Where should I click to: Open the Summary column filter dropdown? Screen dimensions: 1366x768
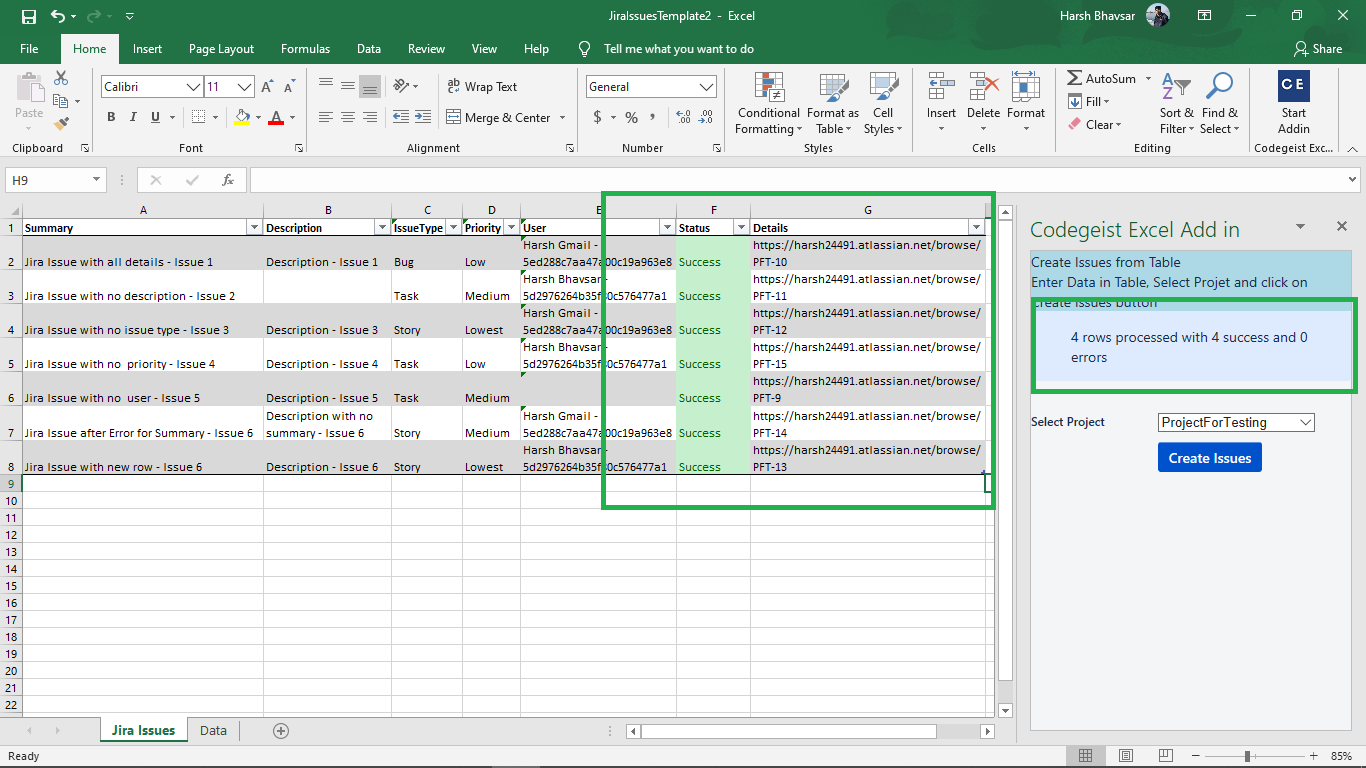[x=254, y=227]
